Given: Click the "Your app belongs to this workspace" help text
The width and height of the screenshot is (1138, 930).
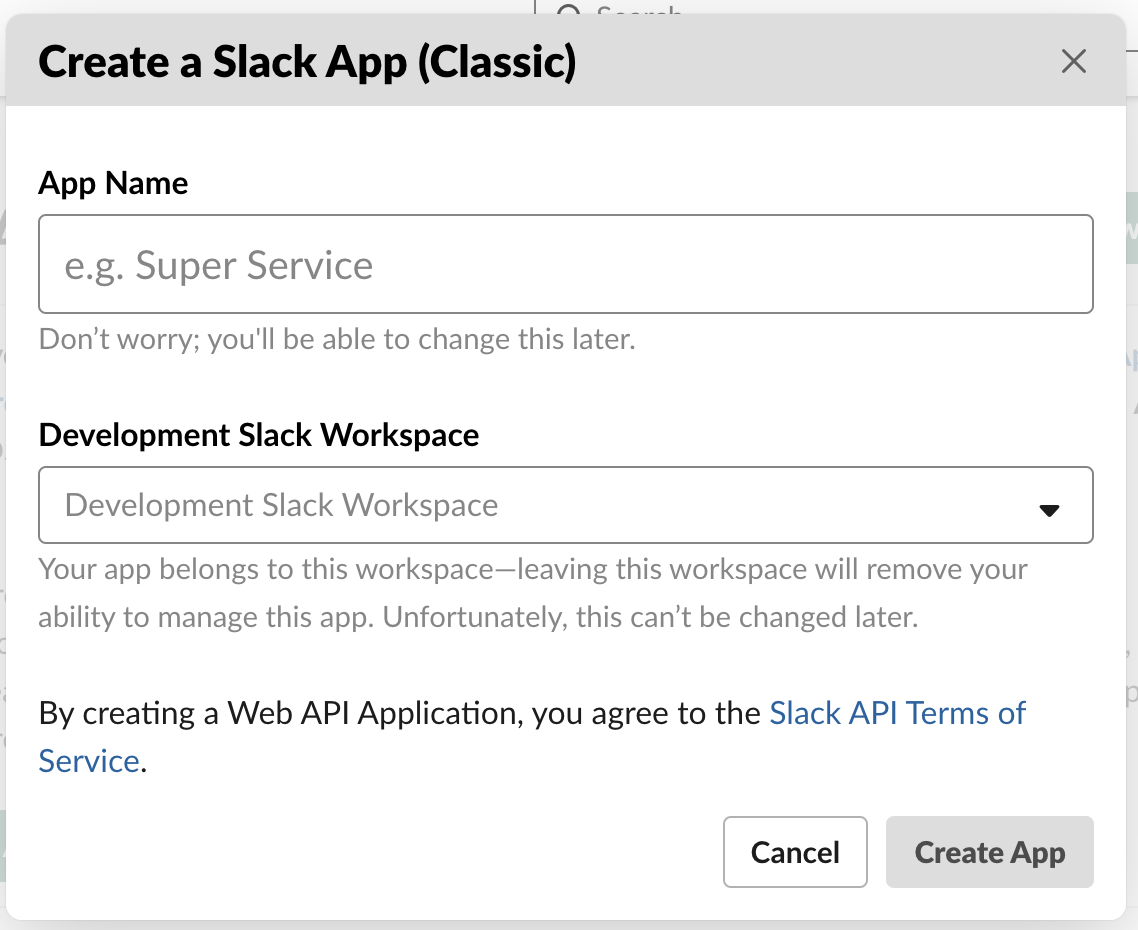Looking at the screenshot, I should pyautogui.click(x=533, y=593).
